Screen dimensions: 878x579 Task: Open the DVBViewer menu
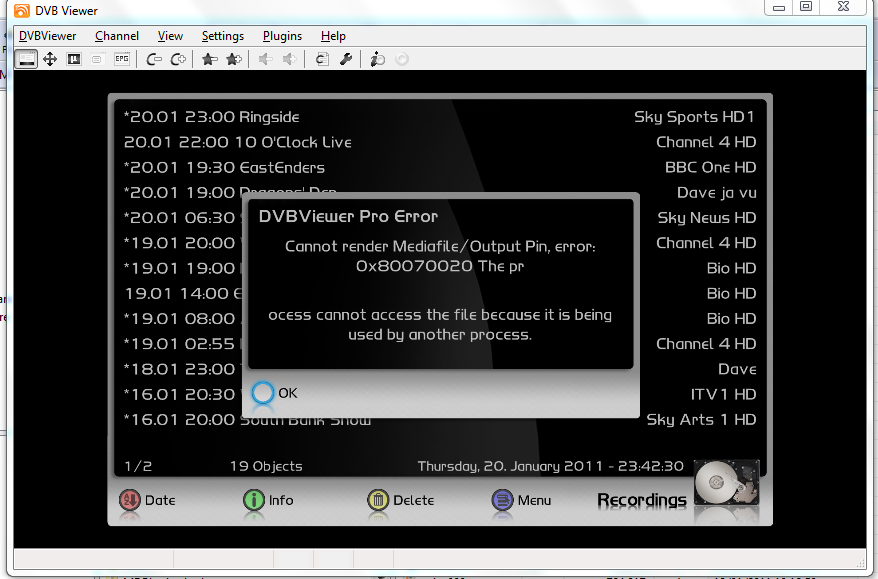click(x=48, y=36)
